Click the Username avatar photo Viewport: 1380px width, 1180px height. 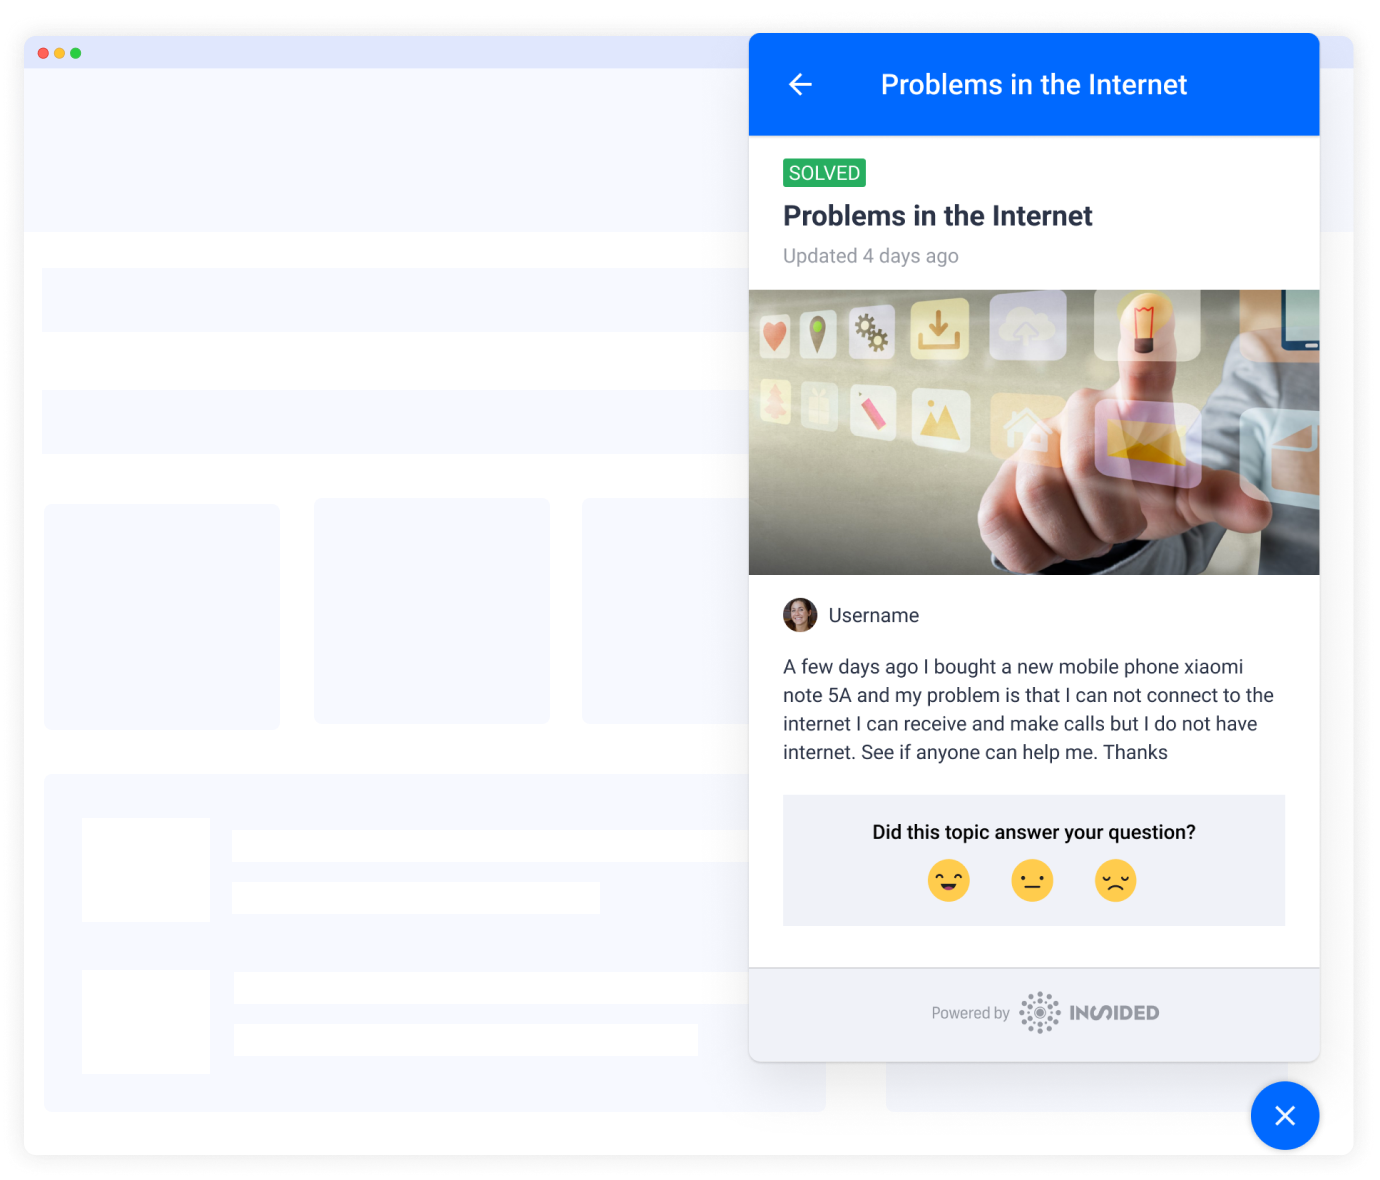(800, 615)
